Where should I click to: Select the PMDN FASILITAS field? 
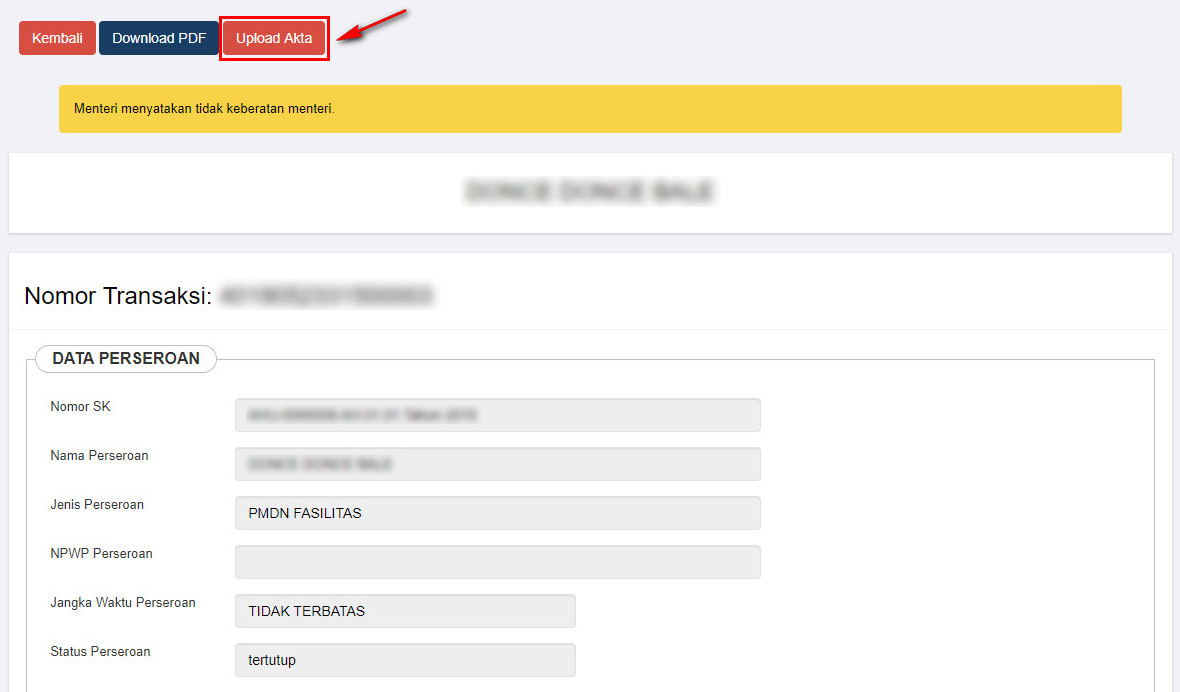[x=497, y=513]
